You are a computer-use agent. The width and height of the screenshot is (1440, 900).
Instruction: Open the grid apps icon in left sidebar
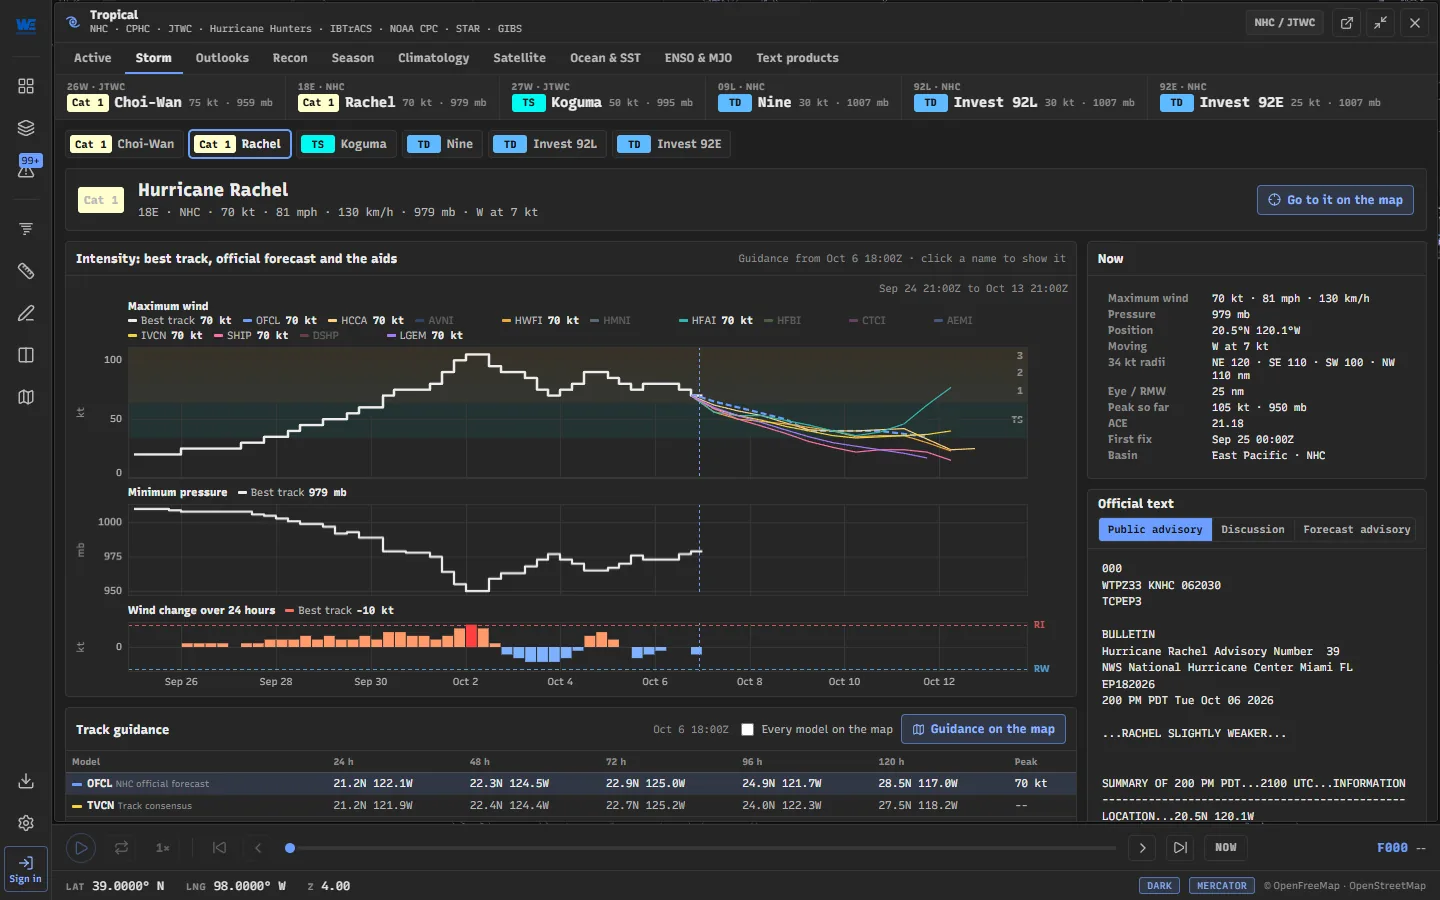26,86
